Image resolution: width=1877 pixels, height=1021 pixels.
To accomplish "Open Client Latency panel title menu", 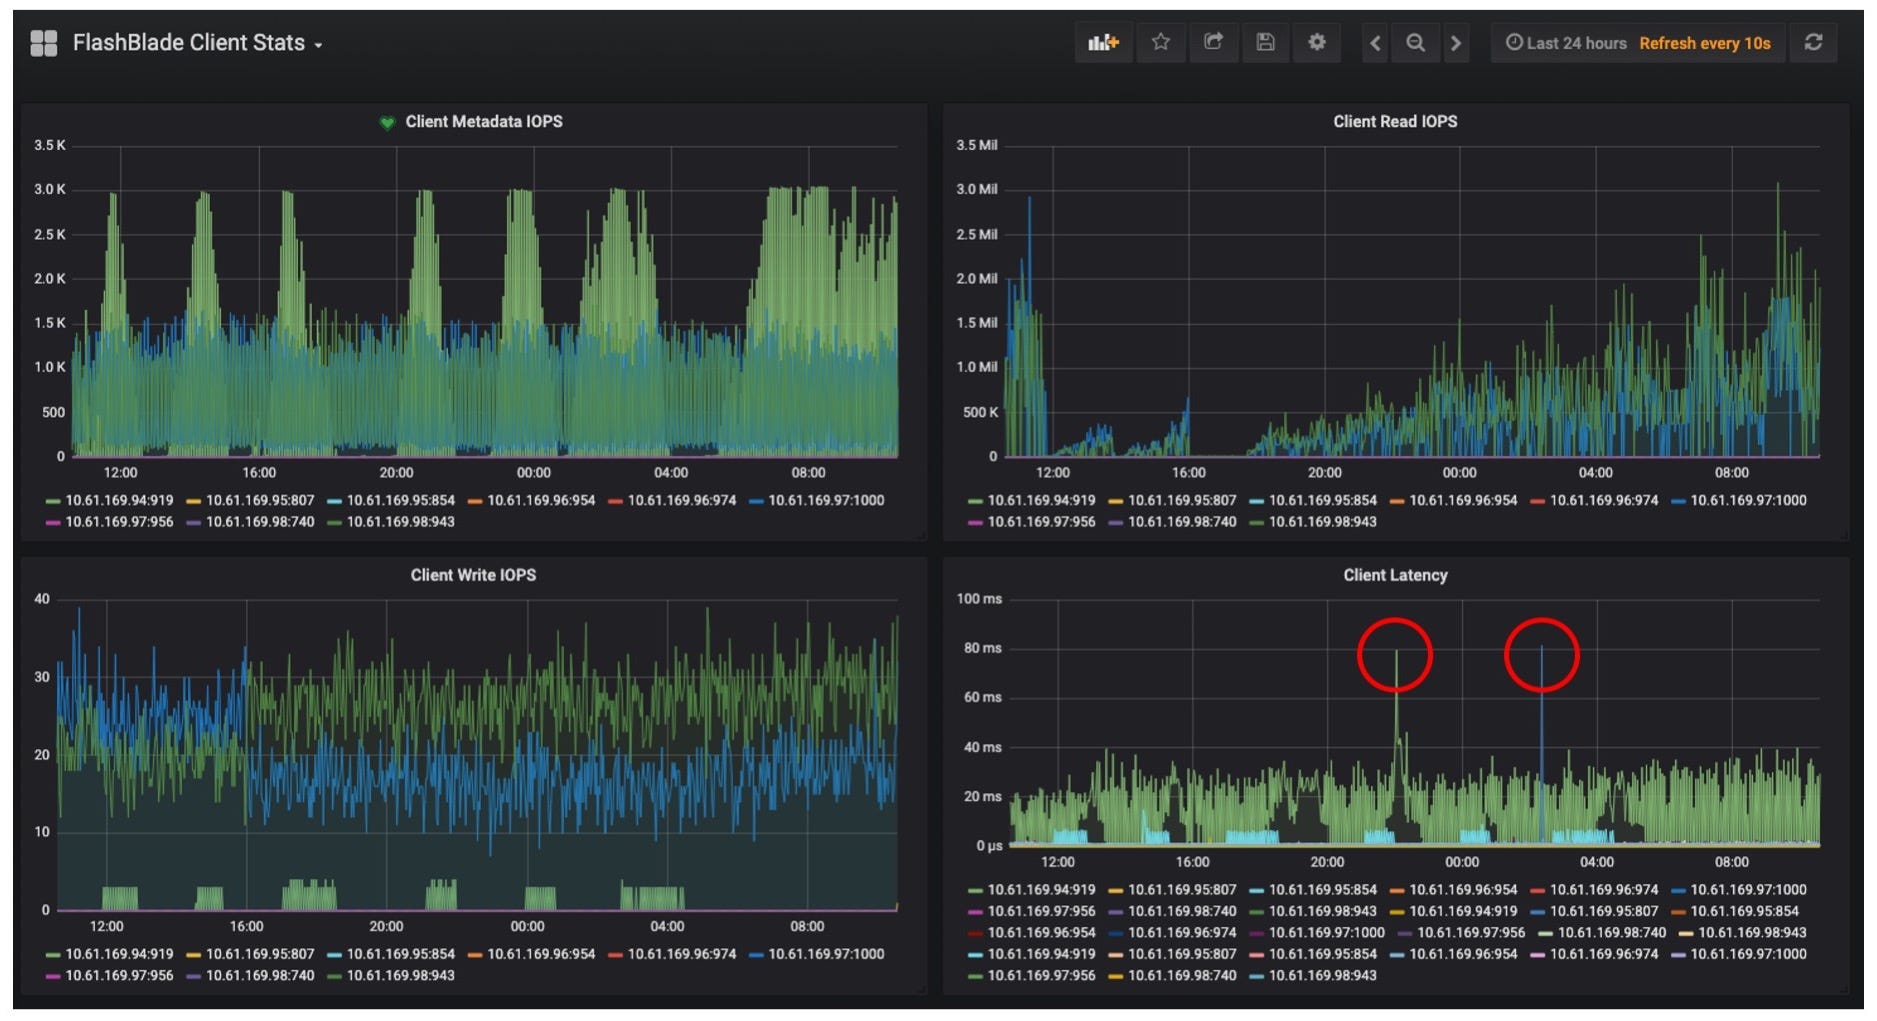I will coord(1395,575).
